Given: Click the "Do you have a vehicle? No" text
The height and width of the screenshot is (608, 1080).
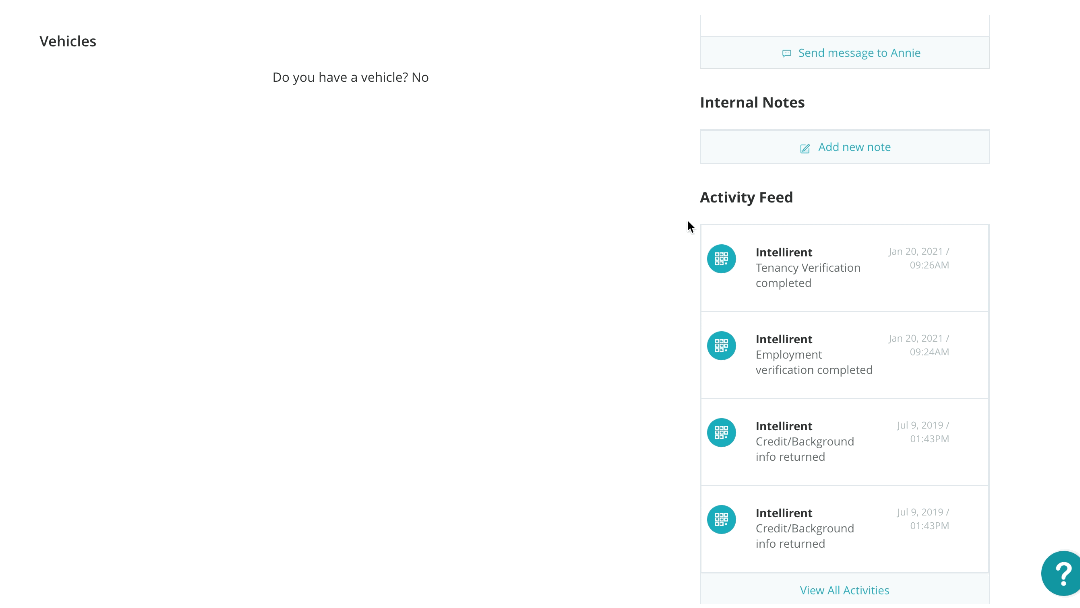Looking at the screenshot, I should (350, 77).
